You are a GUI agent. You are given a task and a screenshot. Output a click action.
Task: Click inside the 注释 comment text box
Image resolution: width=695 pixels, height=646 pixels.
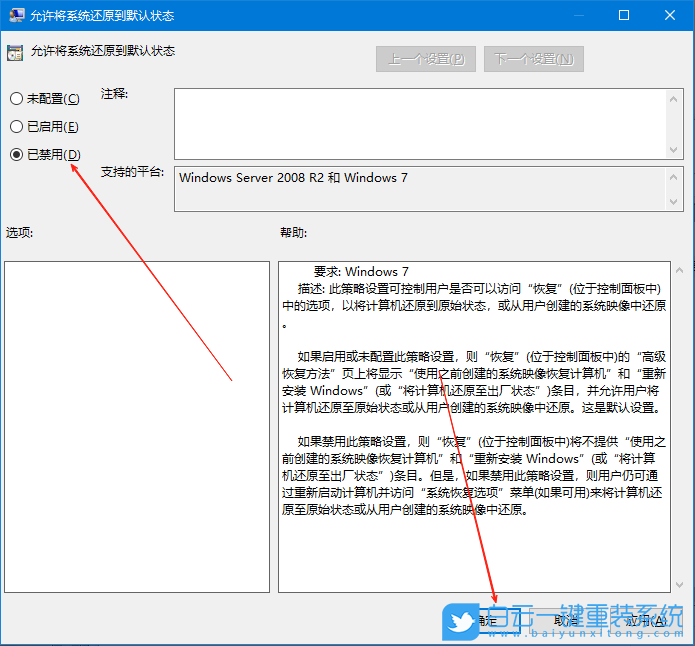click(x=420, y=124)
